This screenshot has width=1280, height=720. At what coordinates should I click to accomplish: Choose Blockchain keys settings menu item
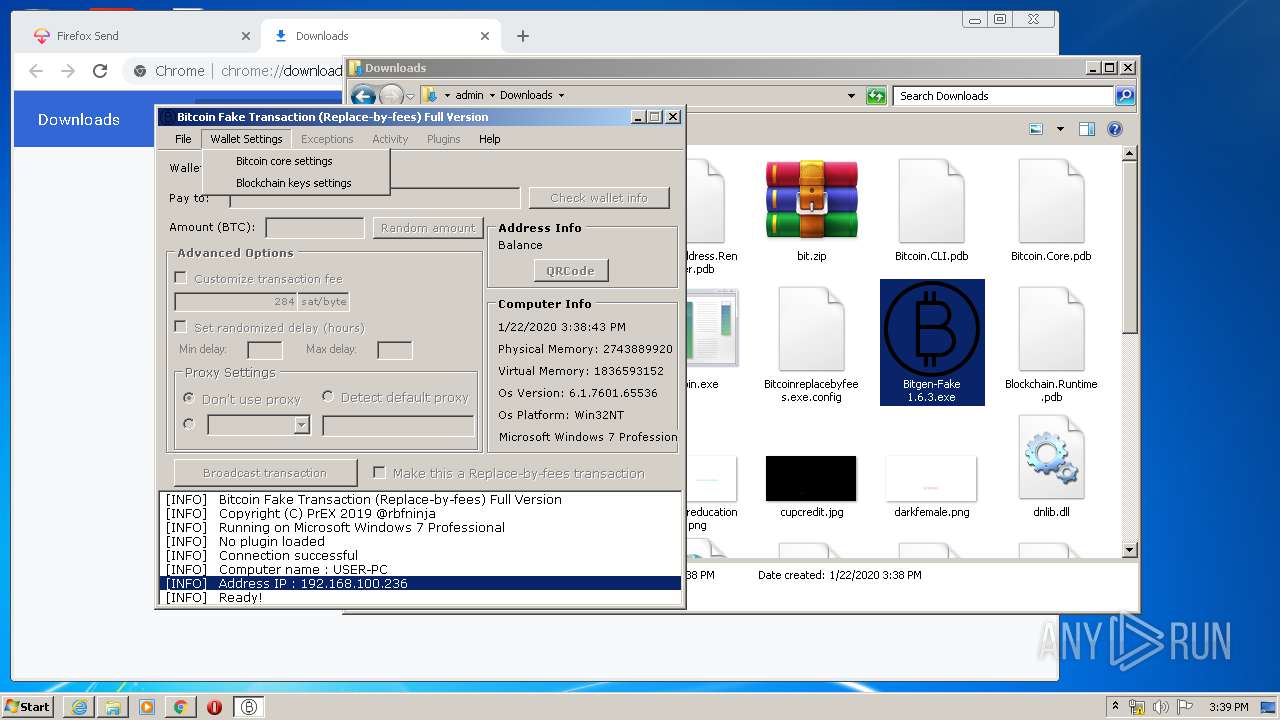294,183
